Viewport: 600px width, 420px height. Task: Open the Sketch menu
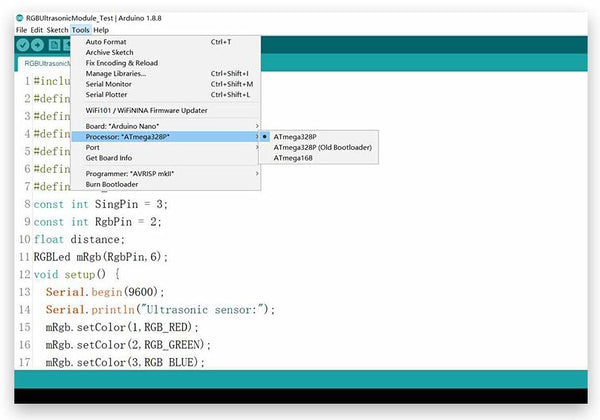click(x=57, y=30)
